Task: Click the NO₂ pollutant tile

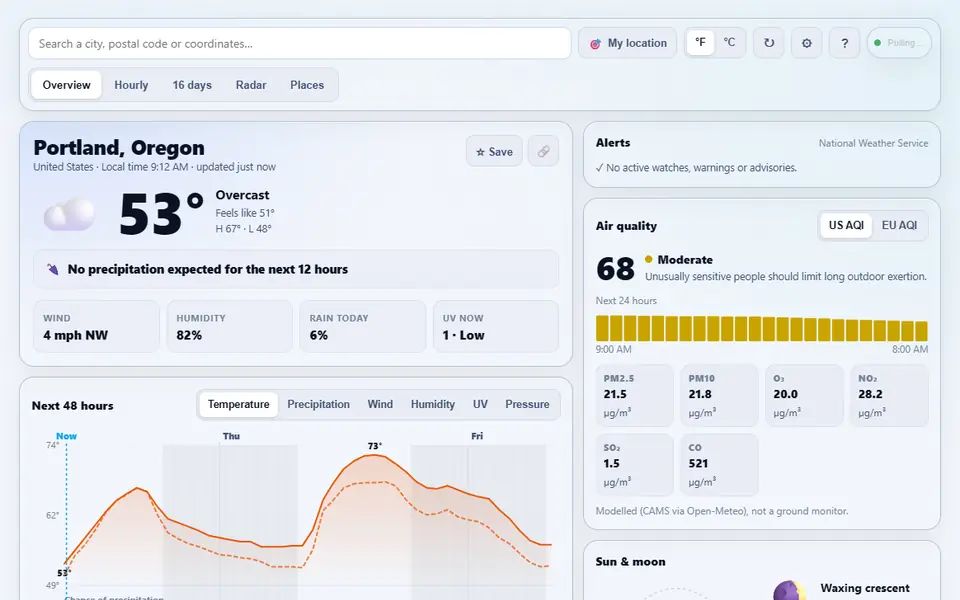Action: click(890, 396)
